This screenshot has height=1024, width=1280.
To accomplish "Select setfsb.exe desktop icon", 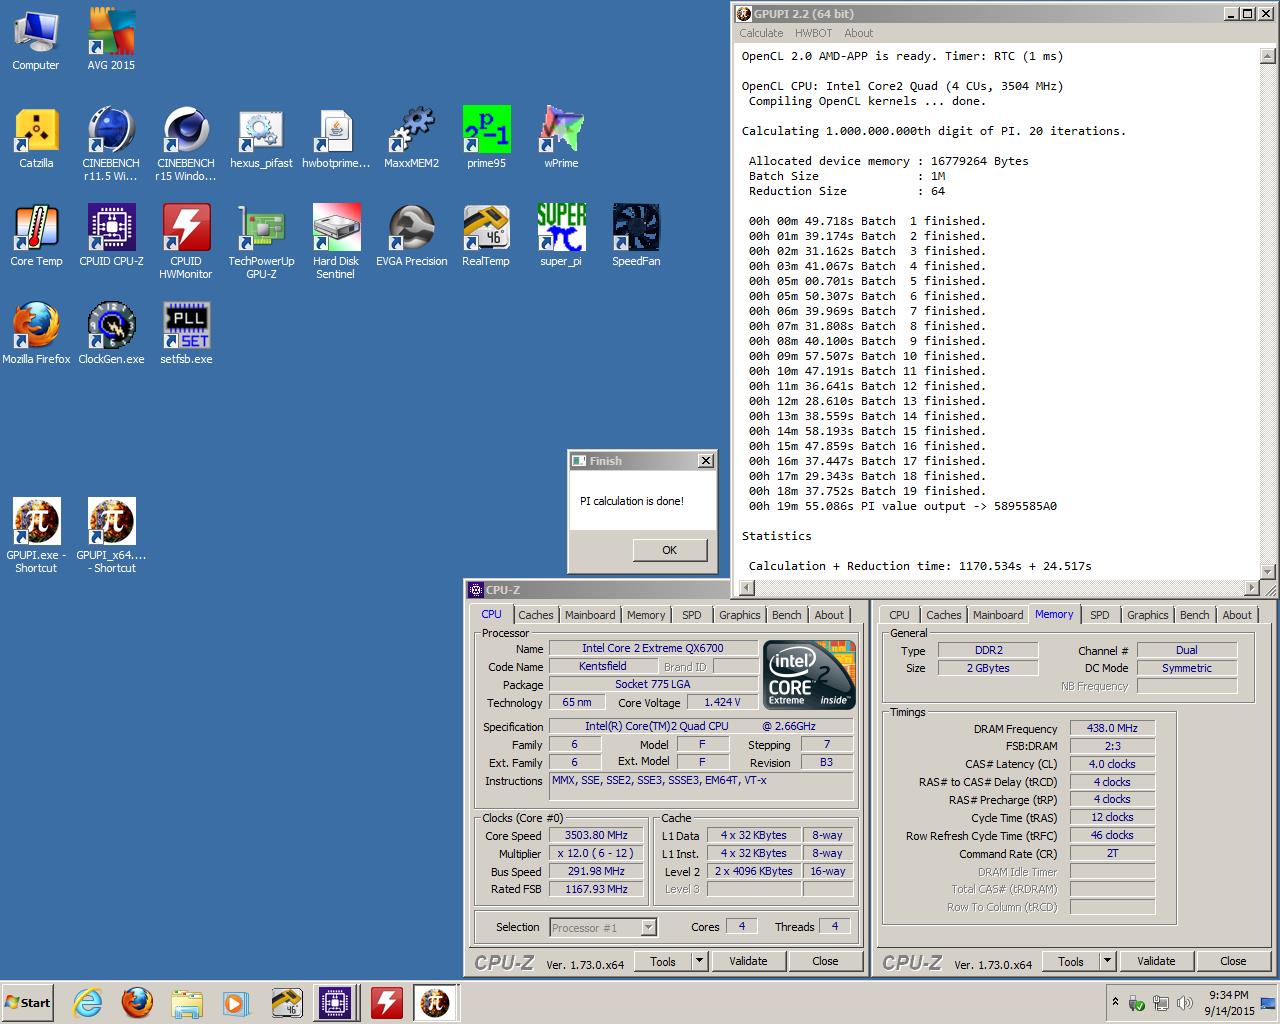I will (186, 334).
